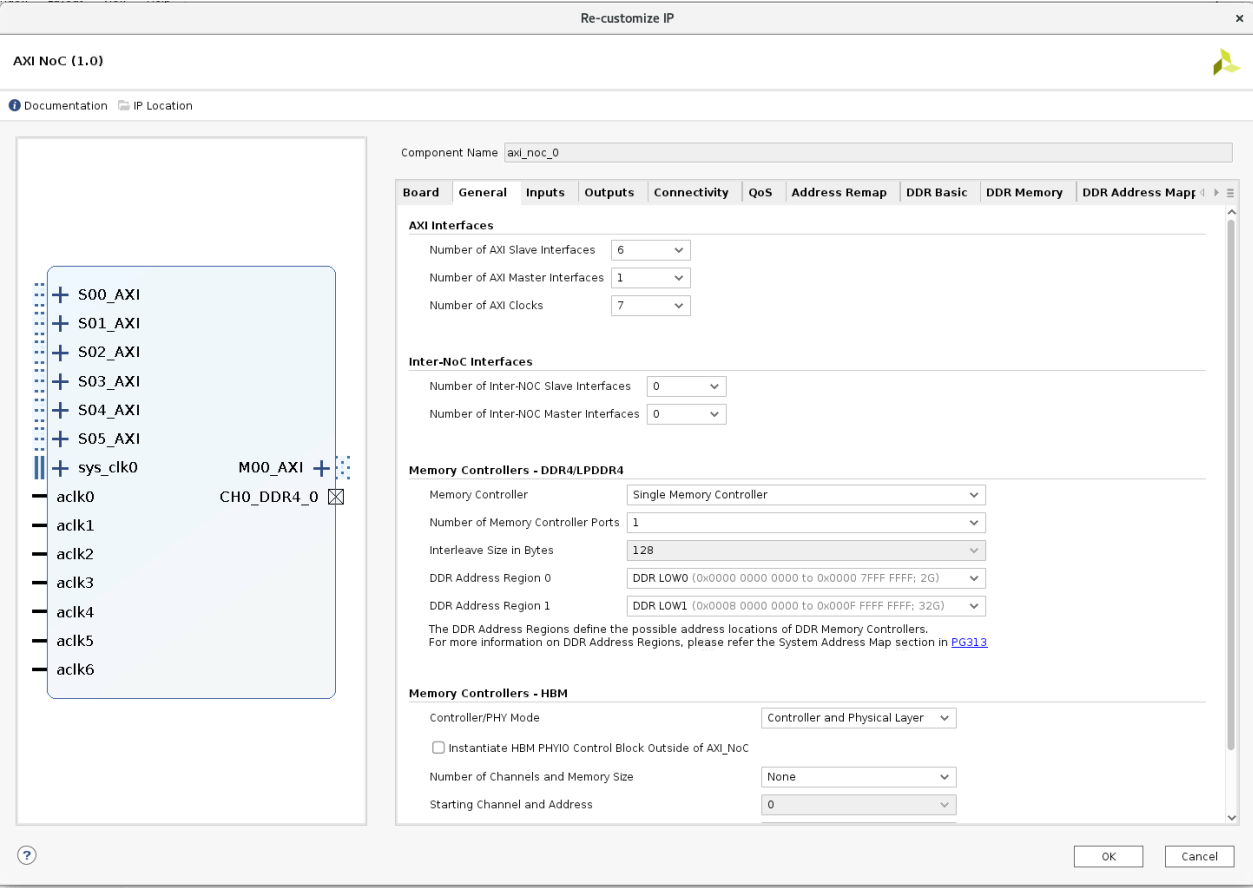Switch to the DDR Basic tab
Viewport: 1253px width, 888px height.
[x=936, y=193]
